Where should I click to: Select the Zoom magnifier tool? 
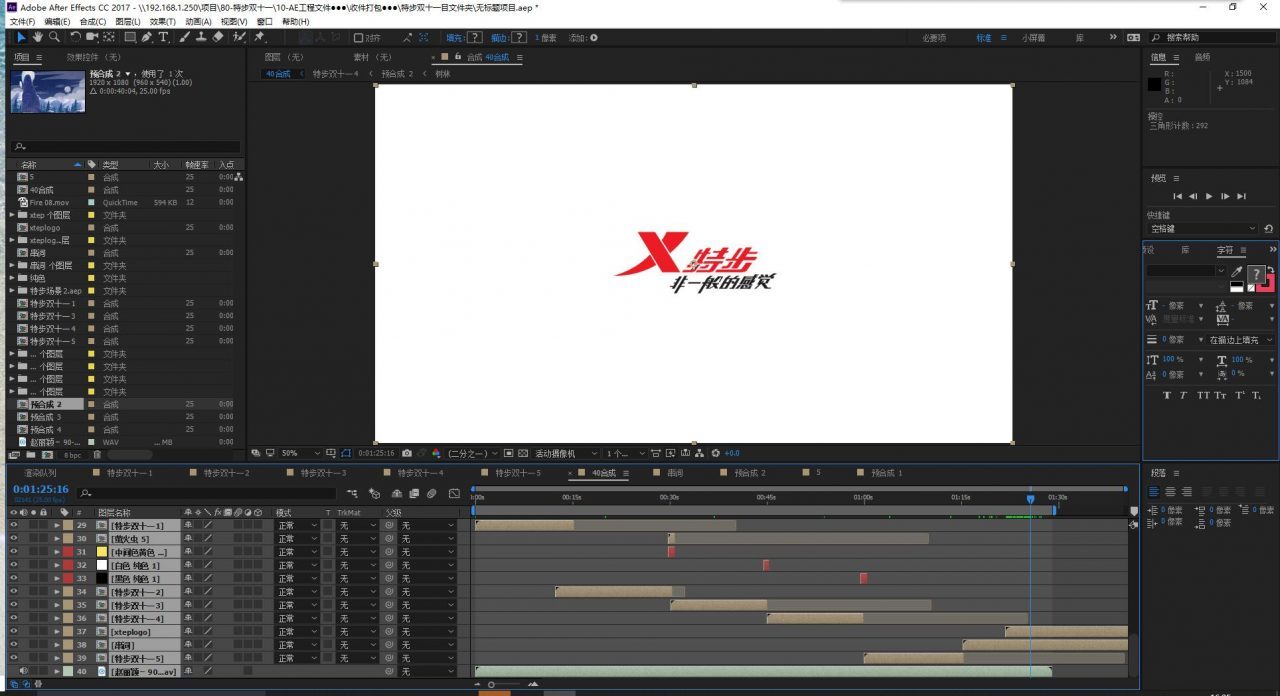53,37
